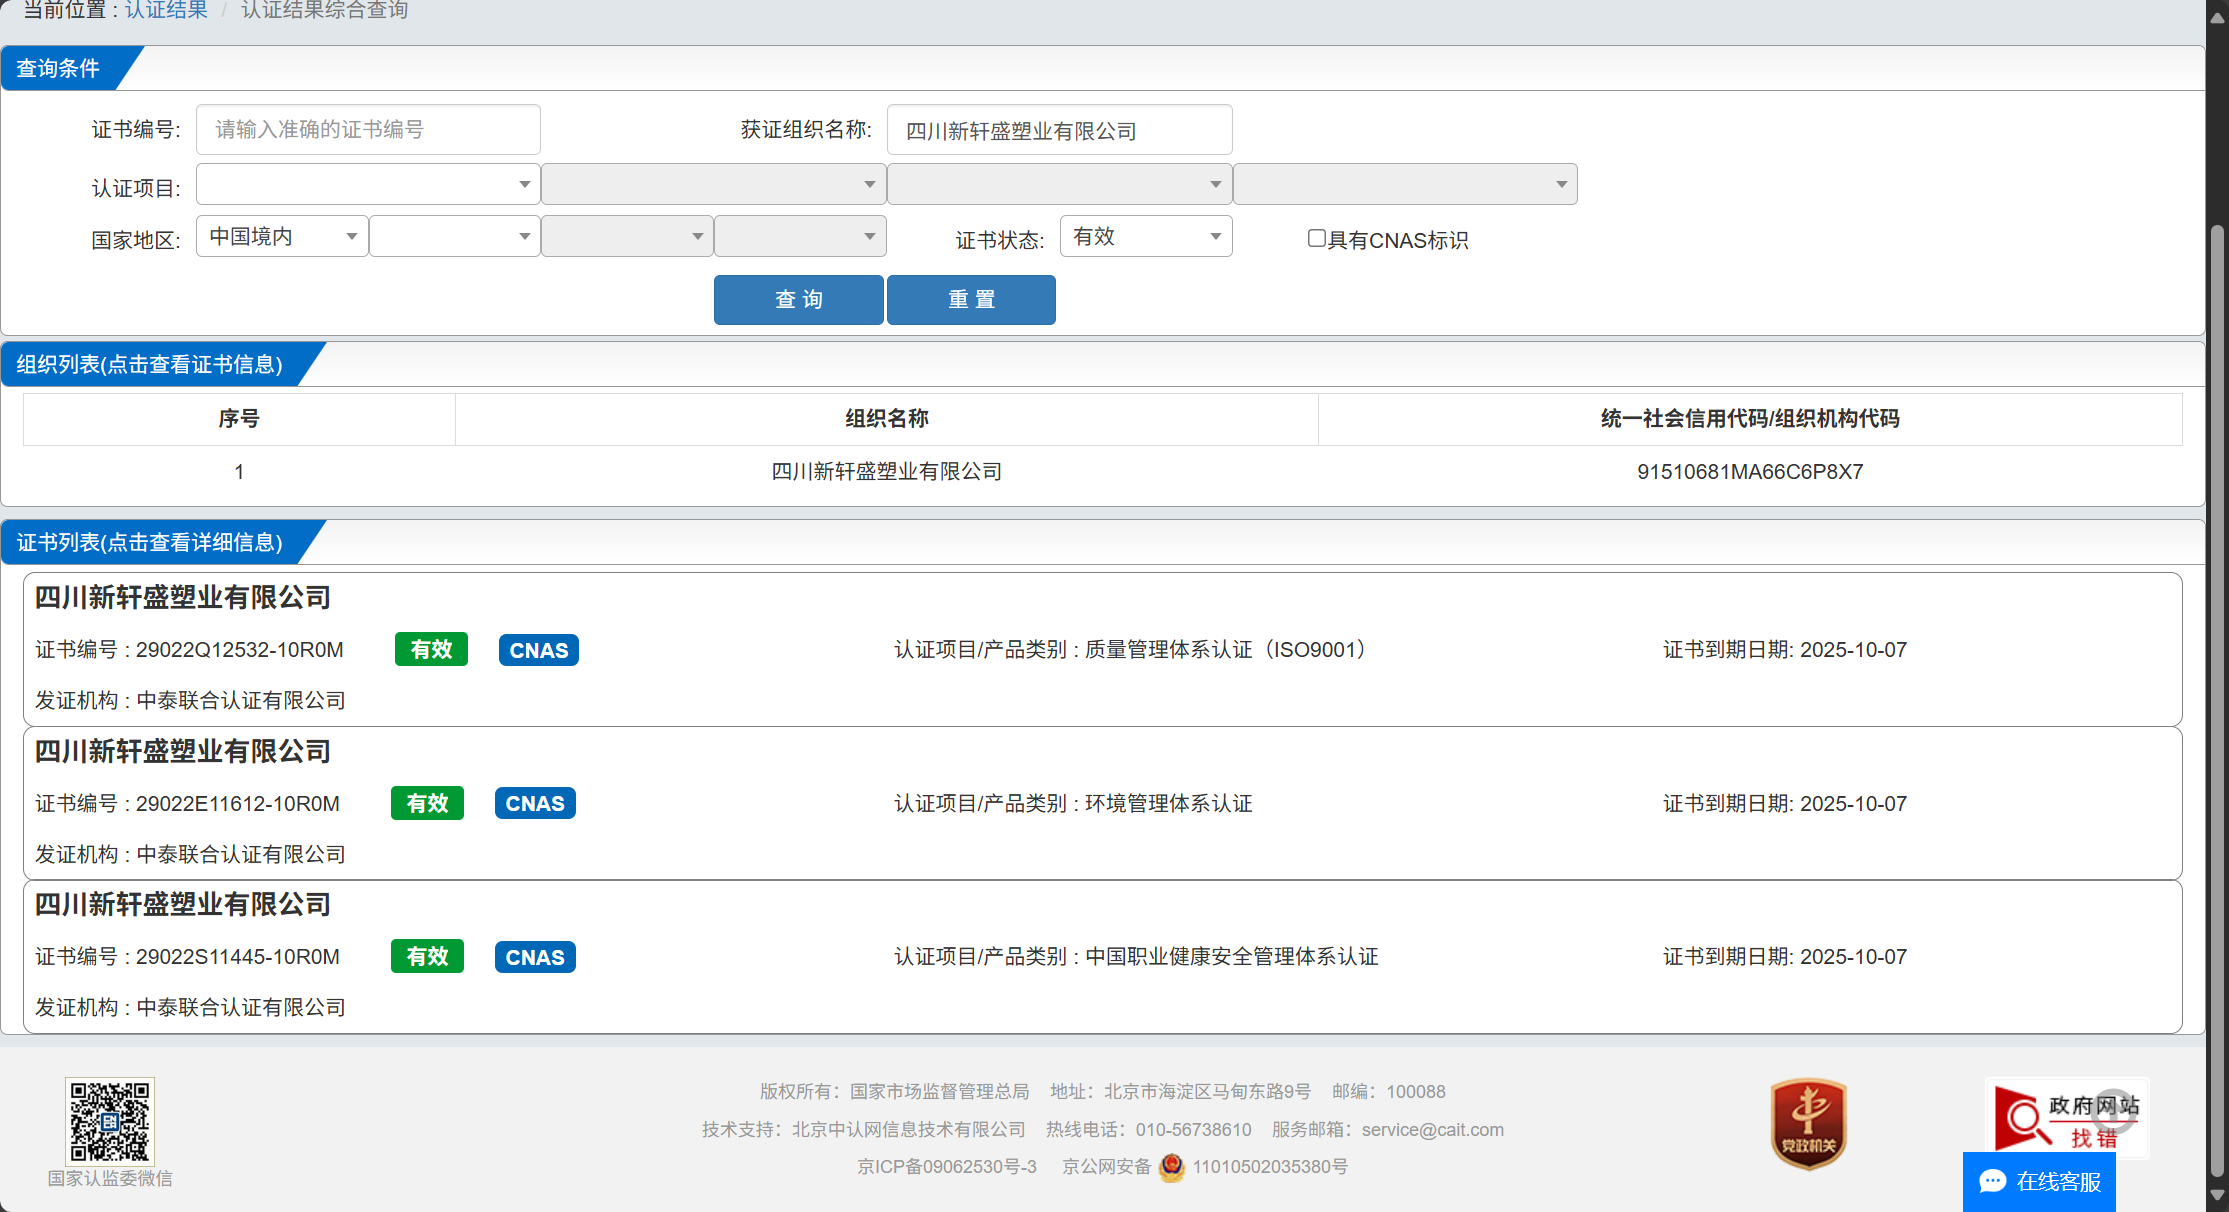Open the 证书状态 dropdown showing 有效
Screen dimensions: 2229x1212
coord(1145,236)
